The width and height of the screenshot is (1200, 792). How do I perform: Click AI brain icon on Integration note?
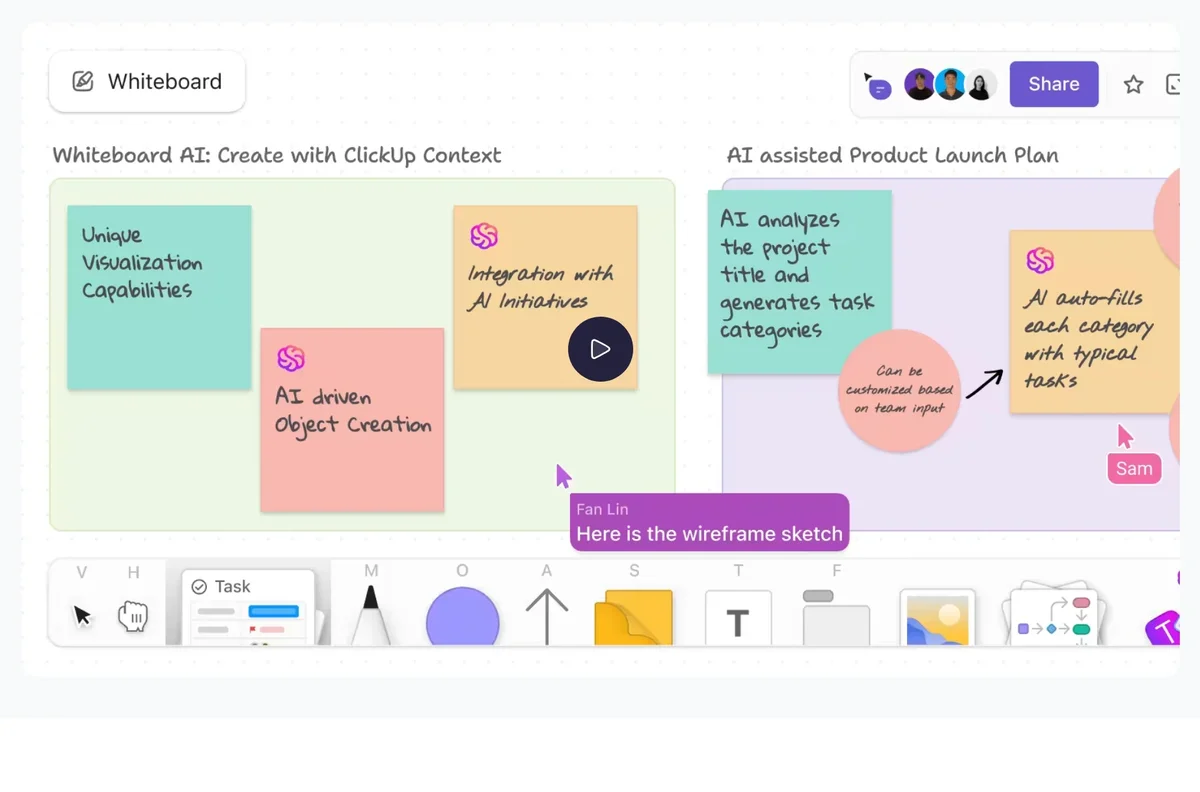(x=484, y=236)
